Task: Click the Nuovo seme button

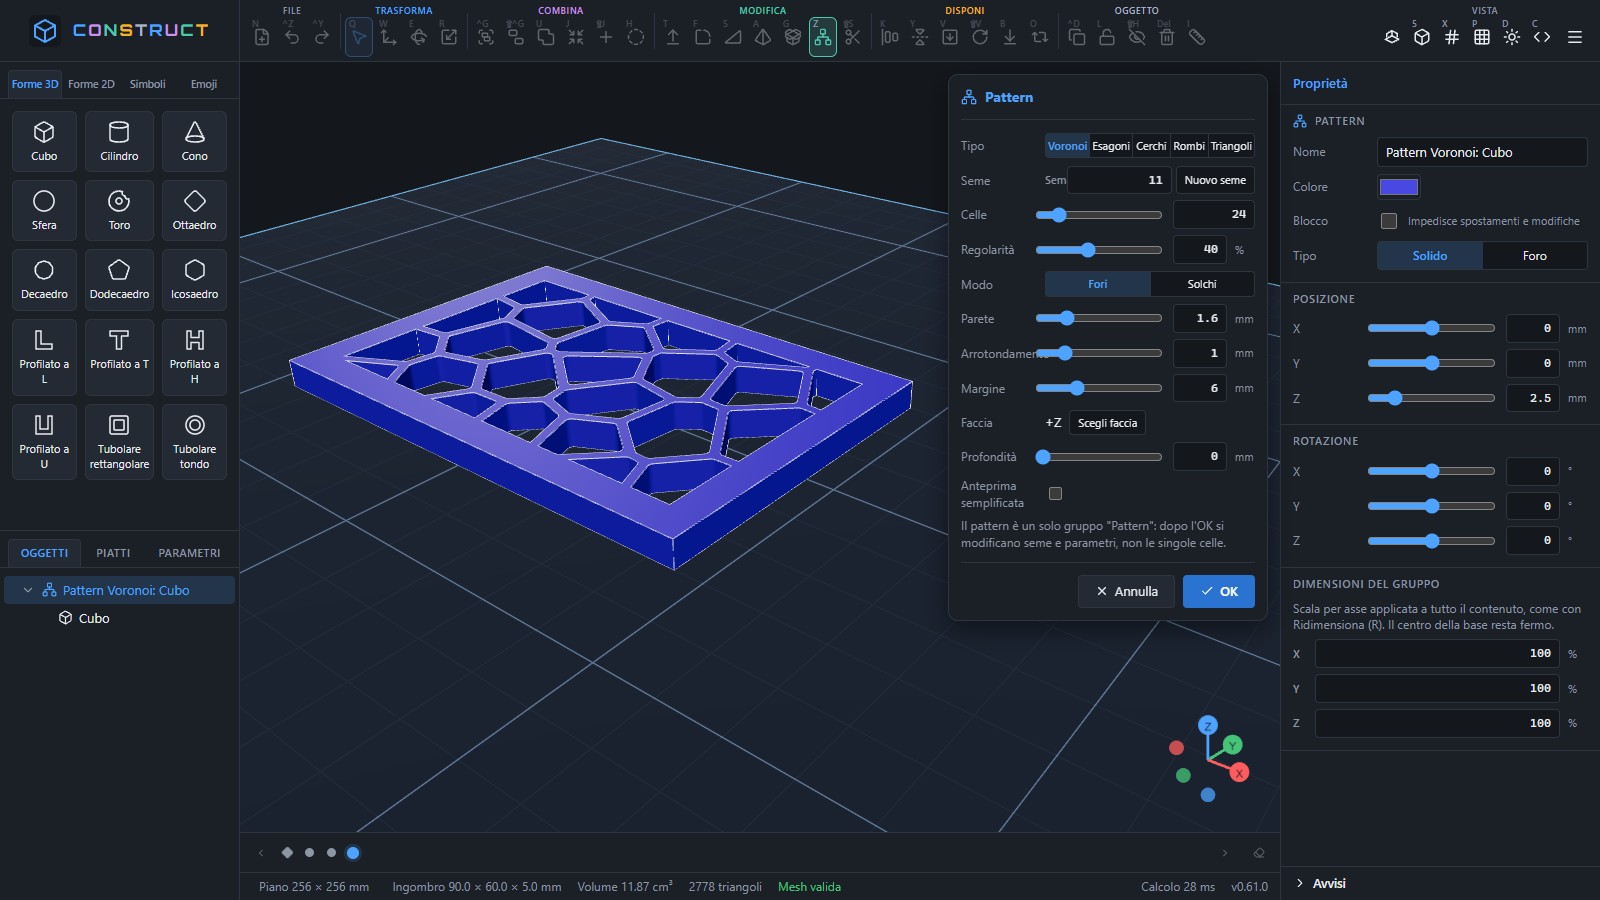Action: tap(1215, 180)
